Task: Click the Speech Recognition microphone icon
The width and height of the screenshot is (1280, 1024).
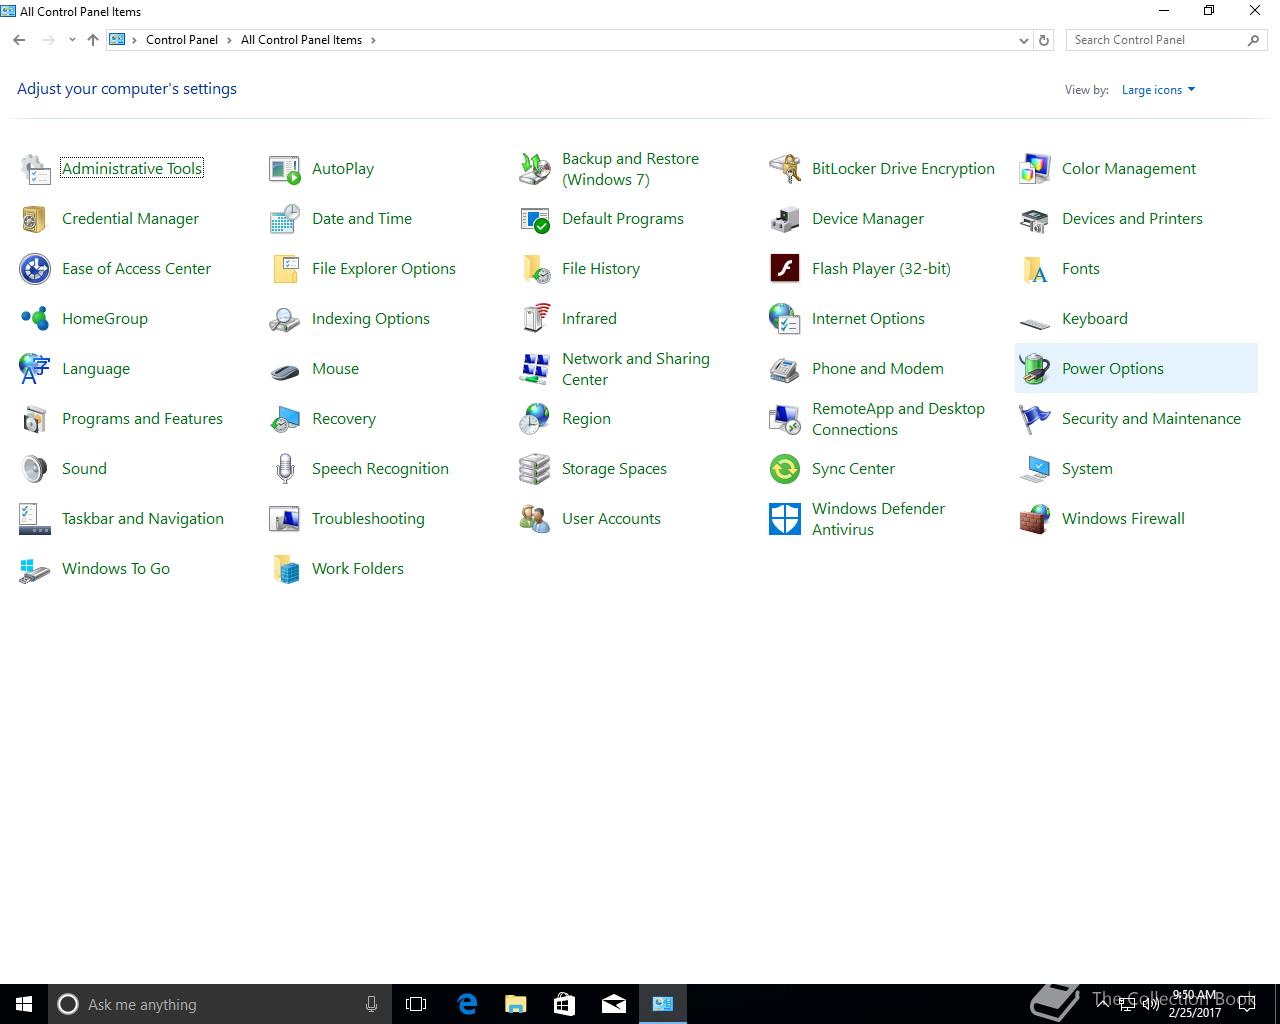Action: pos(285,469)
